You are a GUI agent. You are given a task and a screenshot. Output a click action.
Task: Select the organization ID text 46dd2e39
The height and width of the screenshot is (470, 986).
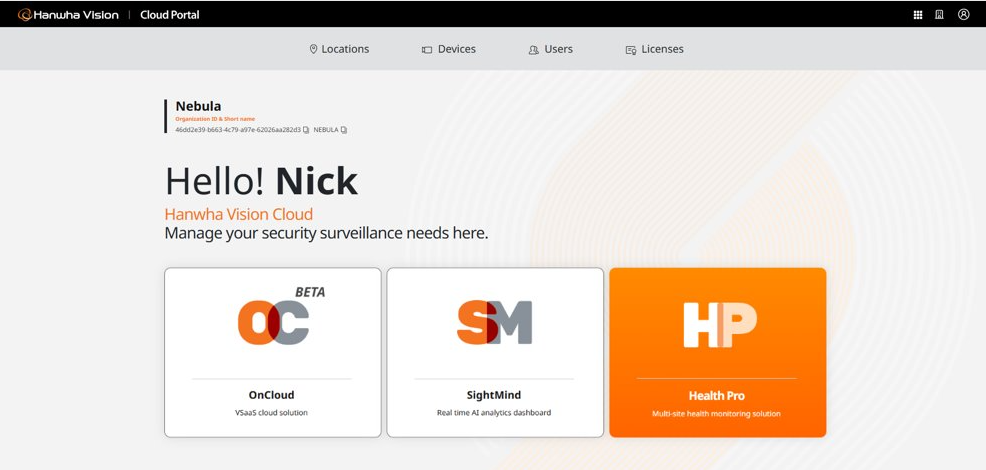pyautogui.click(x=238, y=130)
